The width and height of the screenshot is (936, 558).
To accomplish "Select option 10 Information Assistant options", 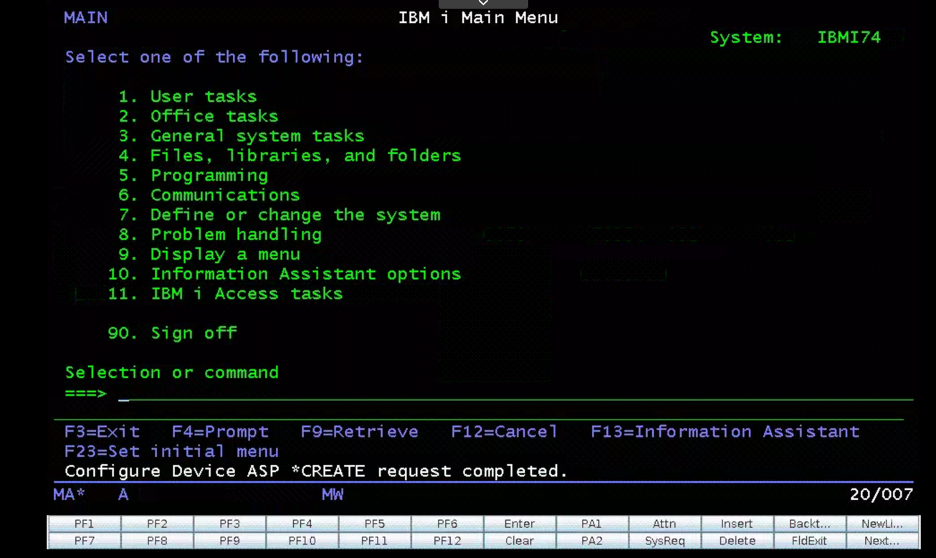I will 284,274.
